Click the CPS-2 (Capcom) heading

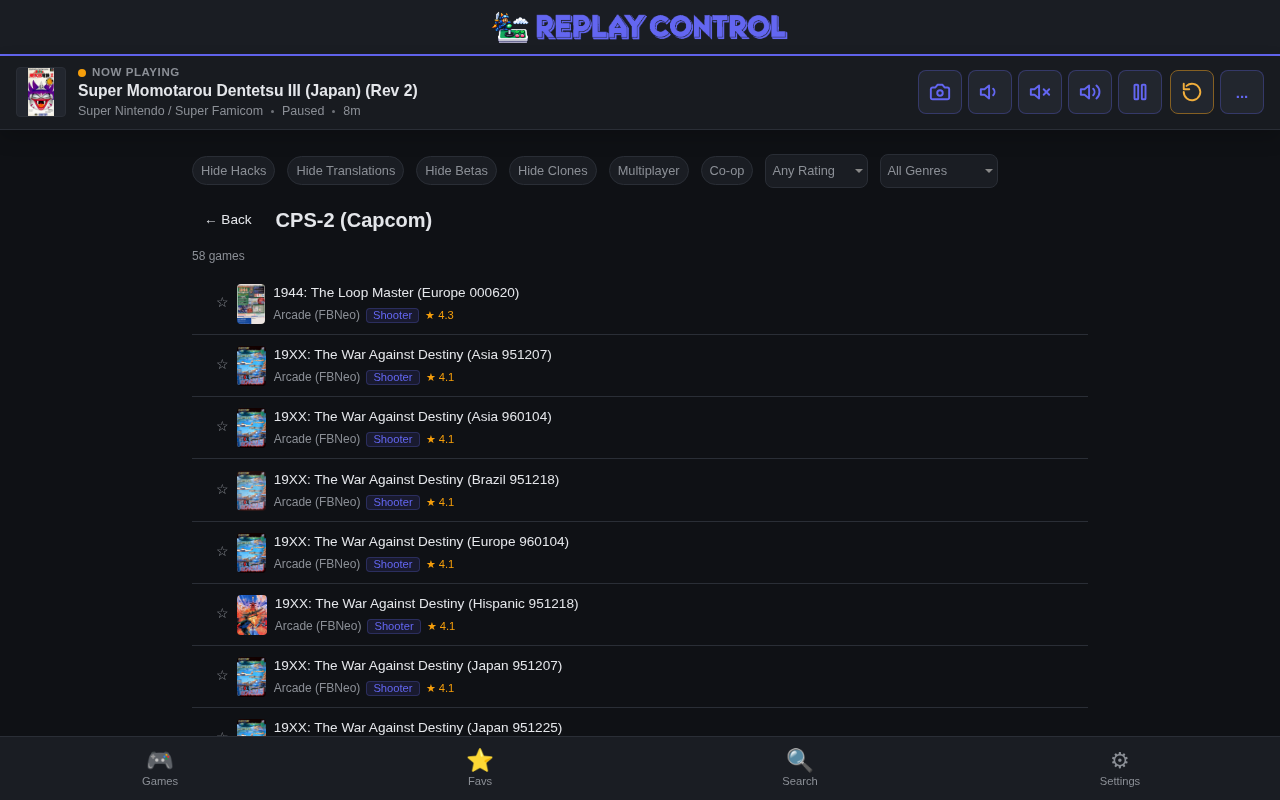(354, 220)
